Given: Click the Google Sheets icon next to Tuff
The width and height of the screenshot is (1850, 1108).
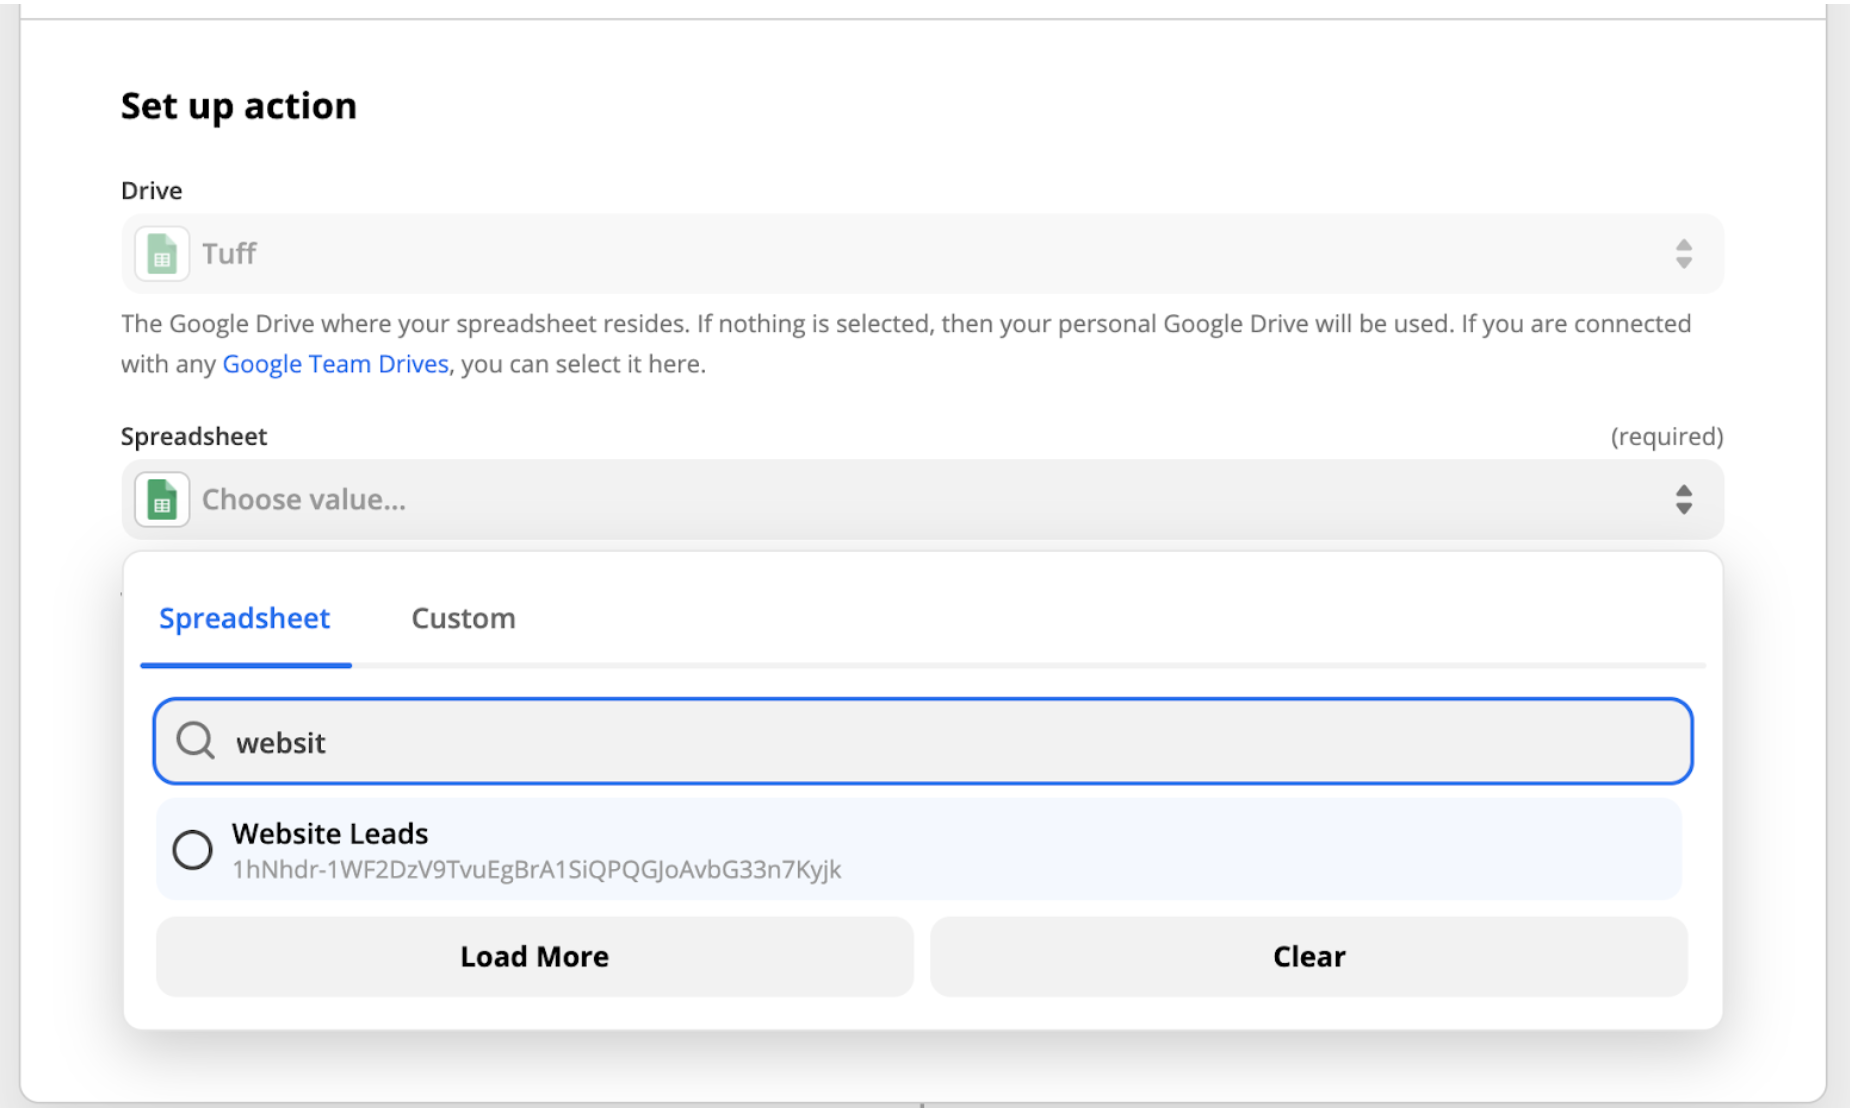Looking at the screenshot, I should [x=160, y=253].
